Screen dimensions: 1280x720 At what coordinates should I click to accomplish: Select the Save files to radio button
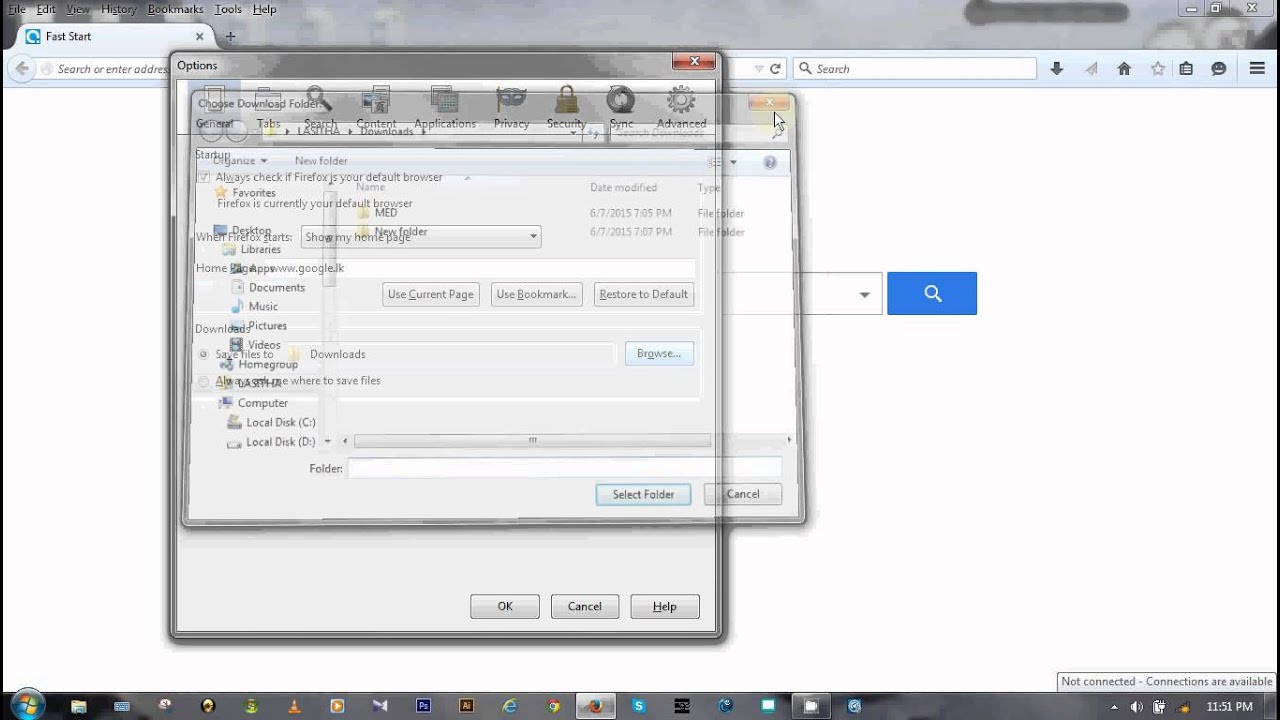point(204,354)
